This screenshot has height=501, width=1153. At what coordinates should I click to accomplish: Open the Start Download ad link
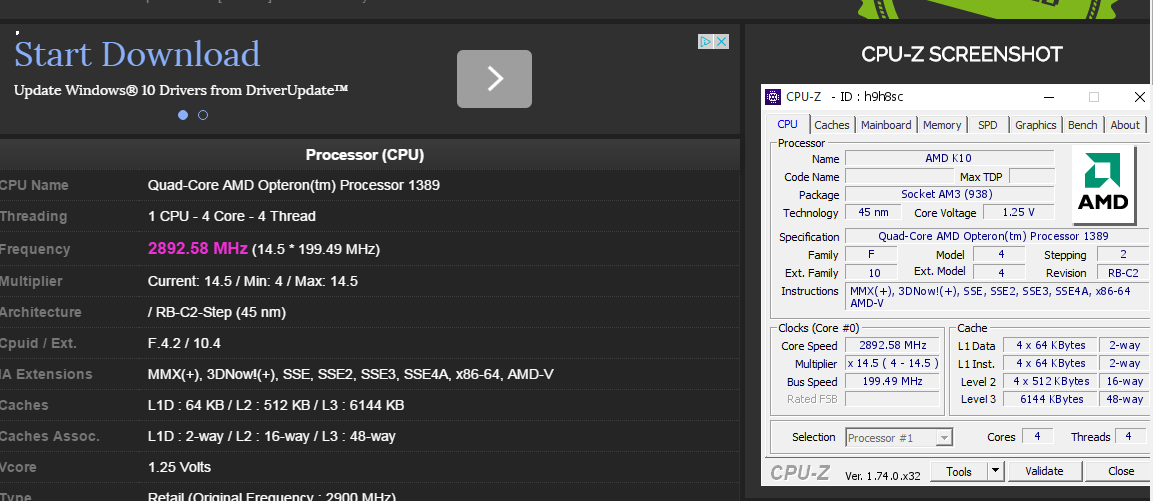(137, 55)
